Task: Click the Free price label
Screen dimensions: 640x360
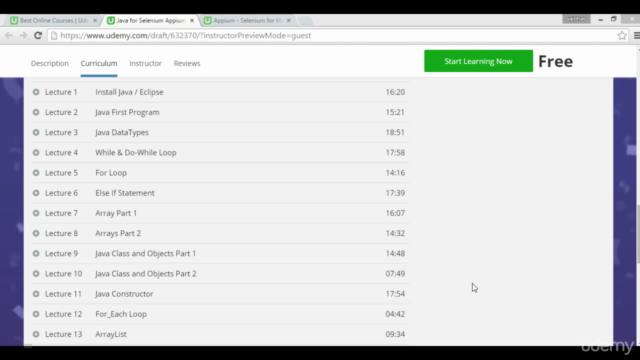Action: (x=556, y=61)
